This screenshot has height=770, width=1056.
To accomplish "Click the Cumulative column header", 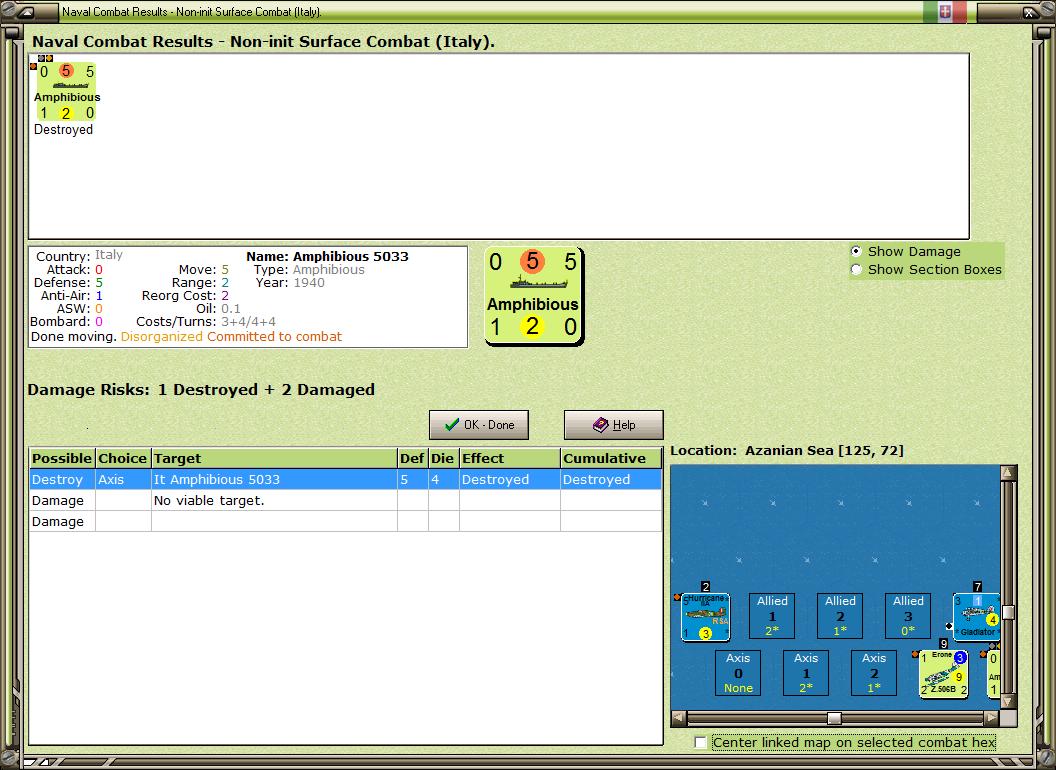I will (x=611, y=458).
